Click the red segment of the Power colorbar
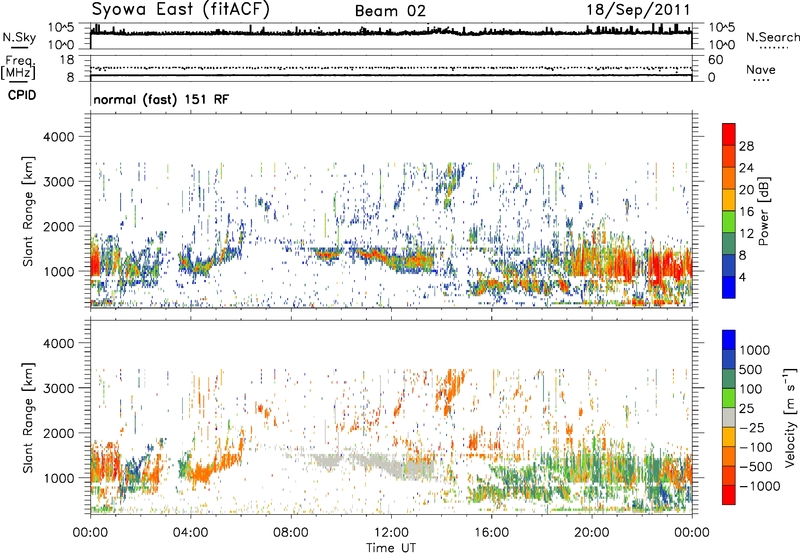 pos(729,134)
